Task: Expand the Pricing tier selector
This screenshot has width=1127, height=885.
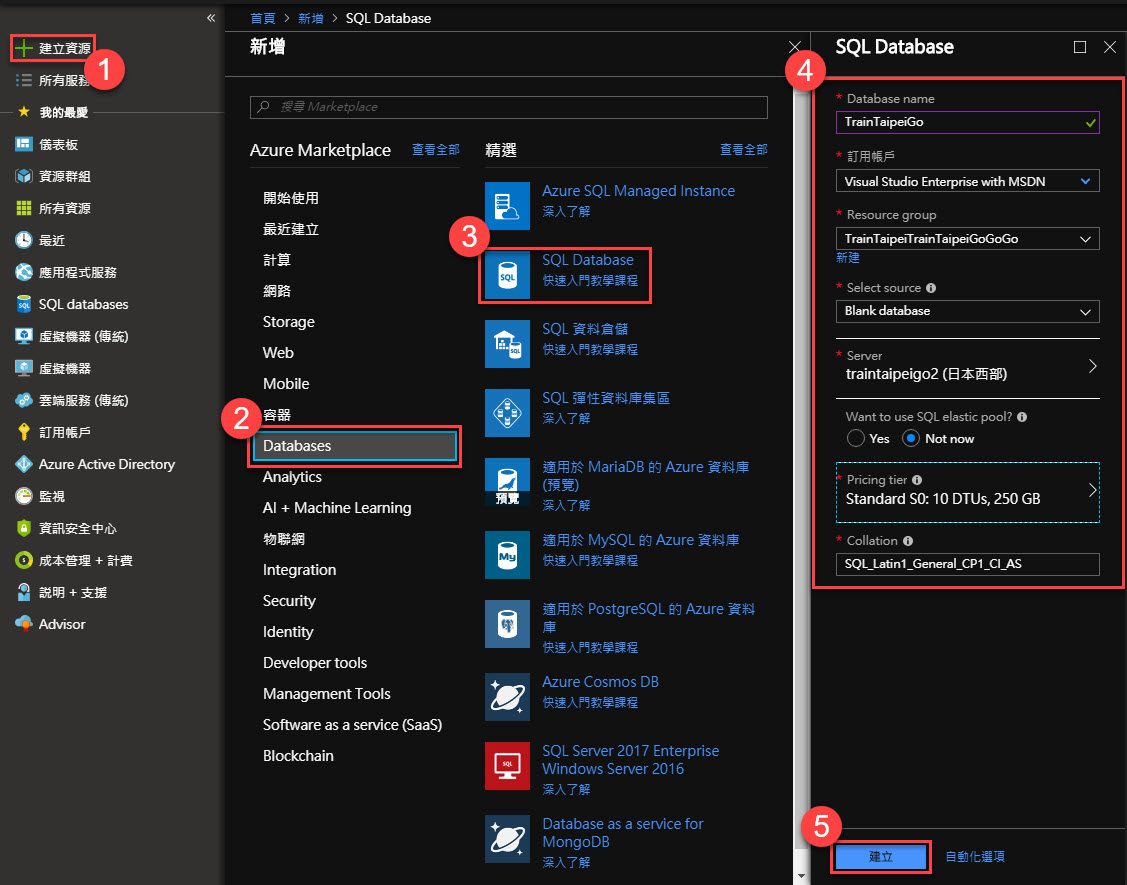Action: click(967, 492)
